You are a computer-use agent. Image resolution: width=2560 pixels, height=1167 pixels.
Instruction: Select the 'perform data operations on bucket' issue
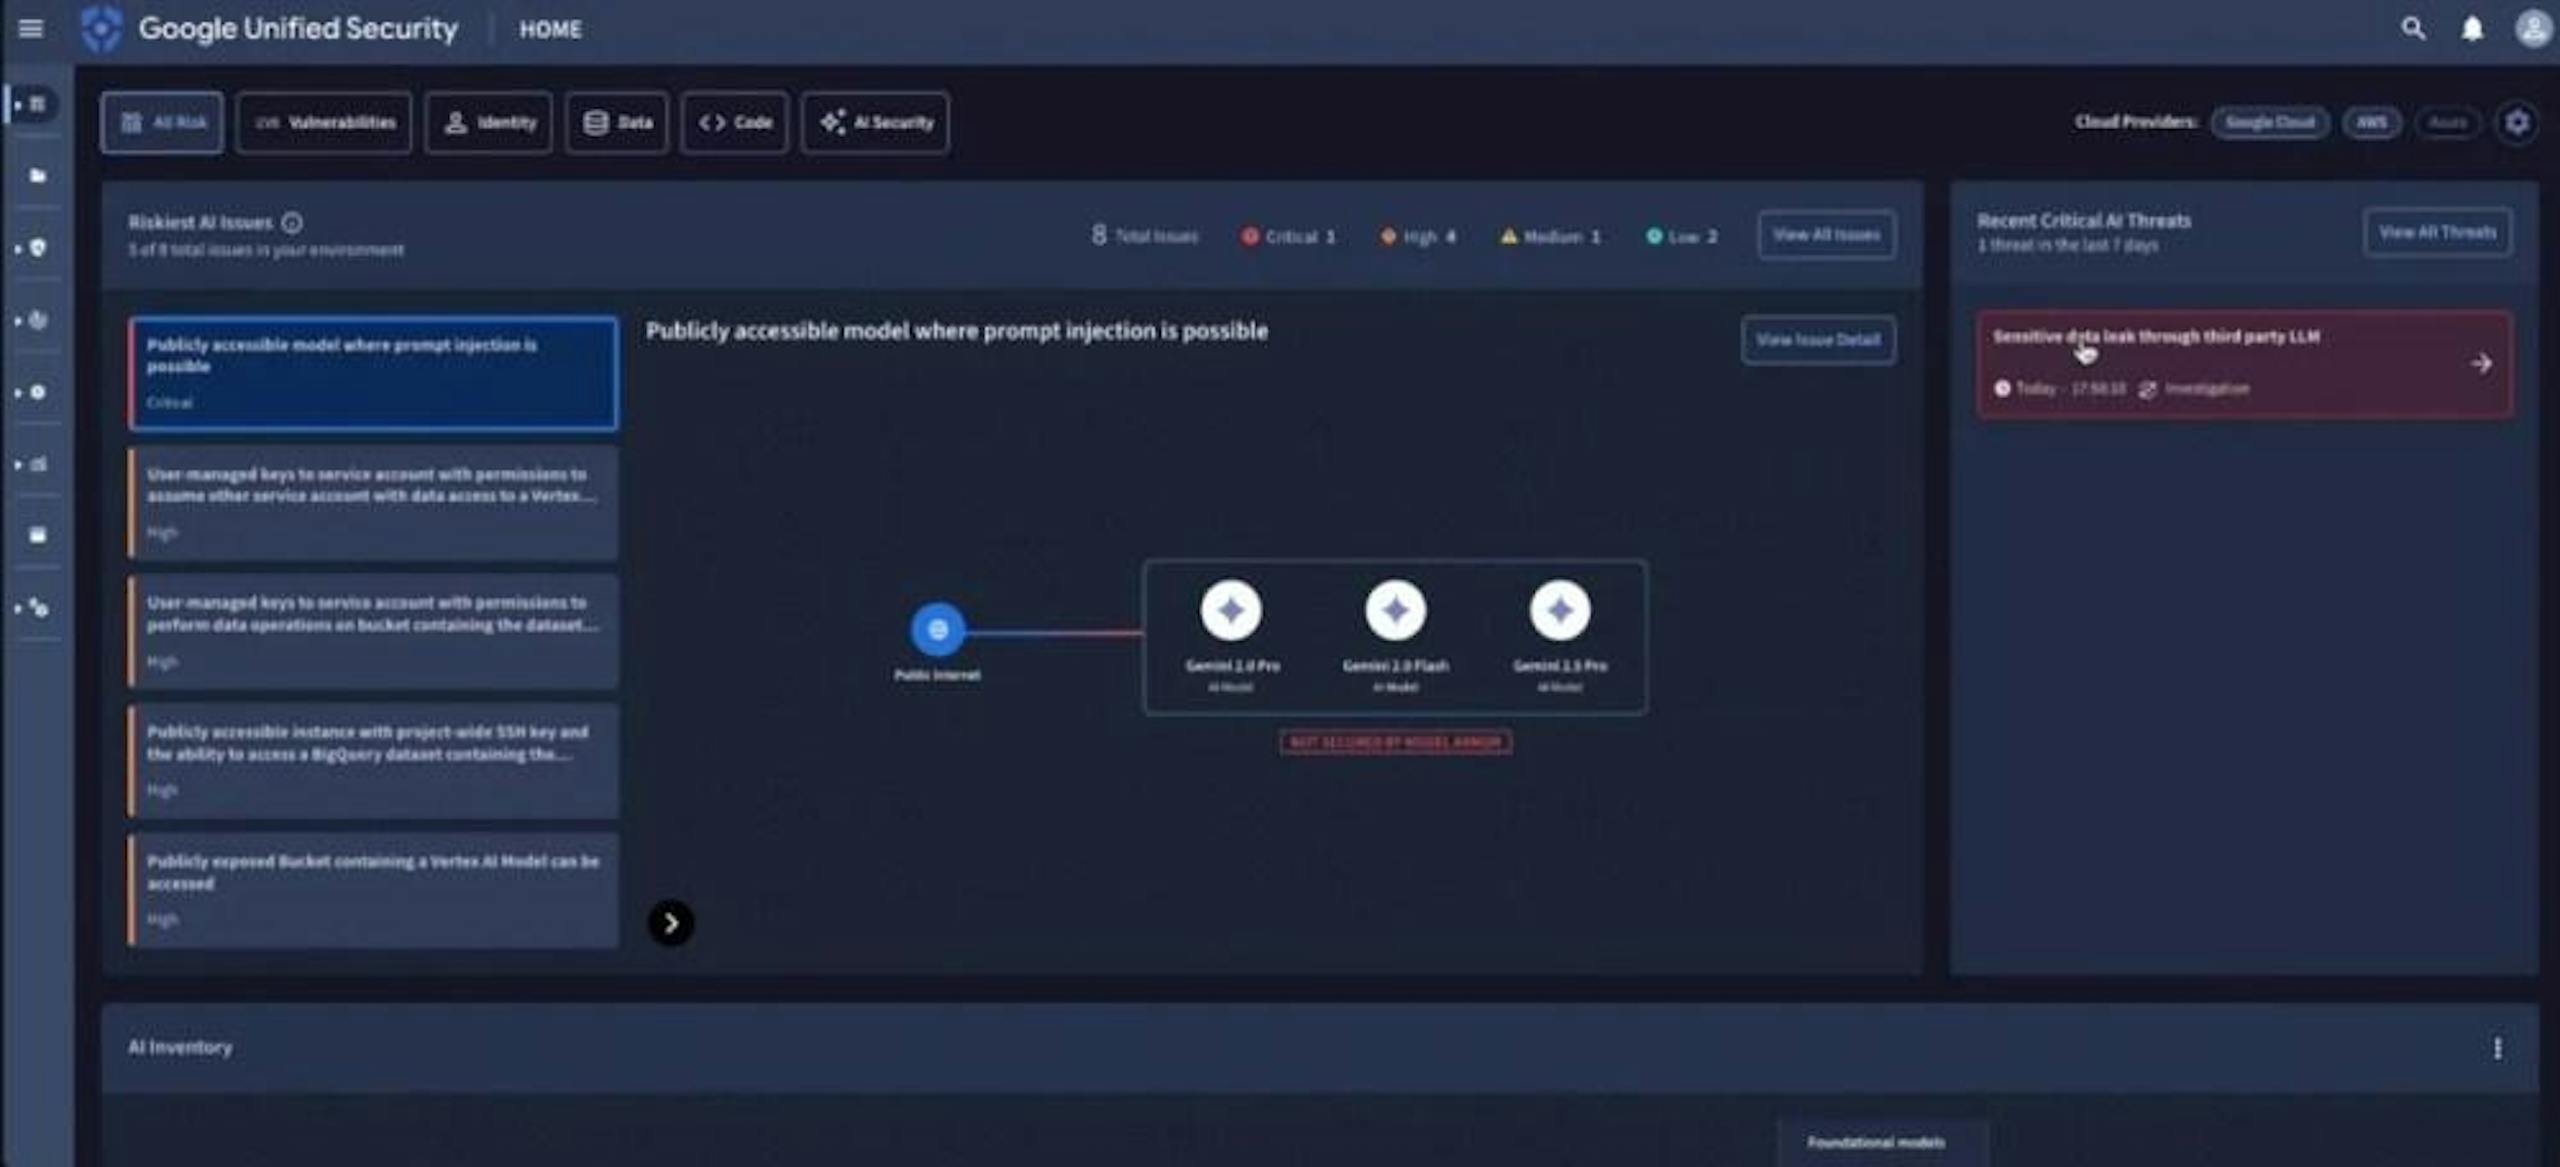pos(373,631)
